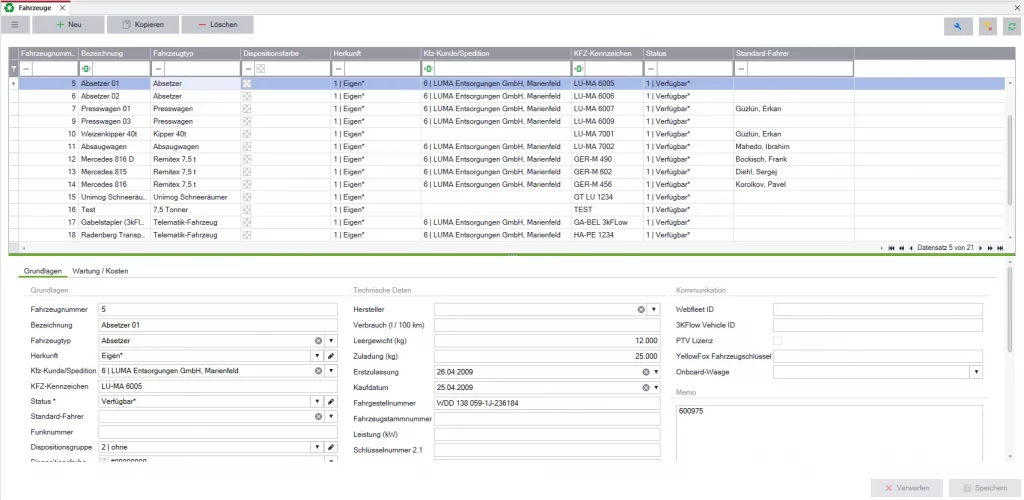Select the Fahrzeuge window tab
1024x500 pixels.
(x=35, y=8)
